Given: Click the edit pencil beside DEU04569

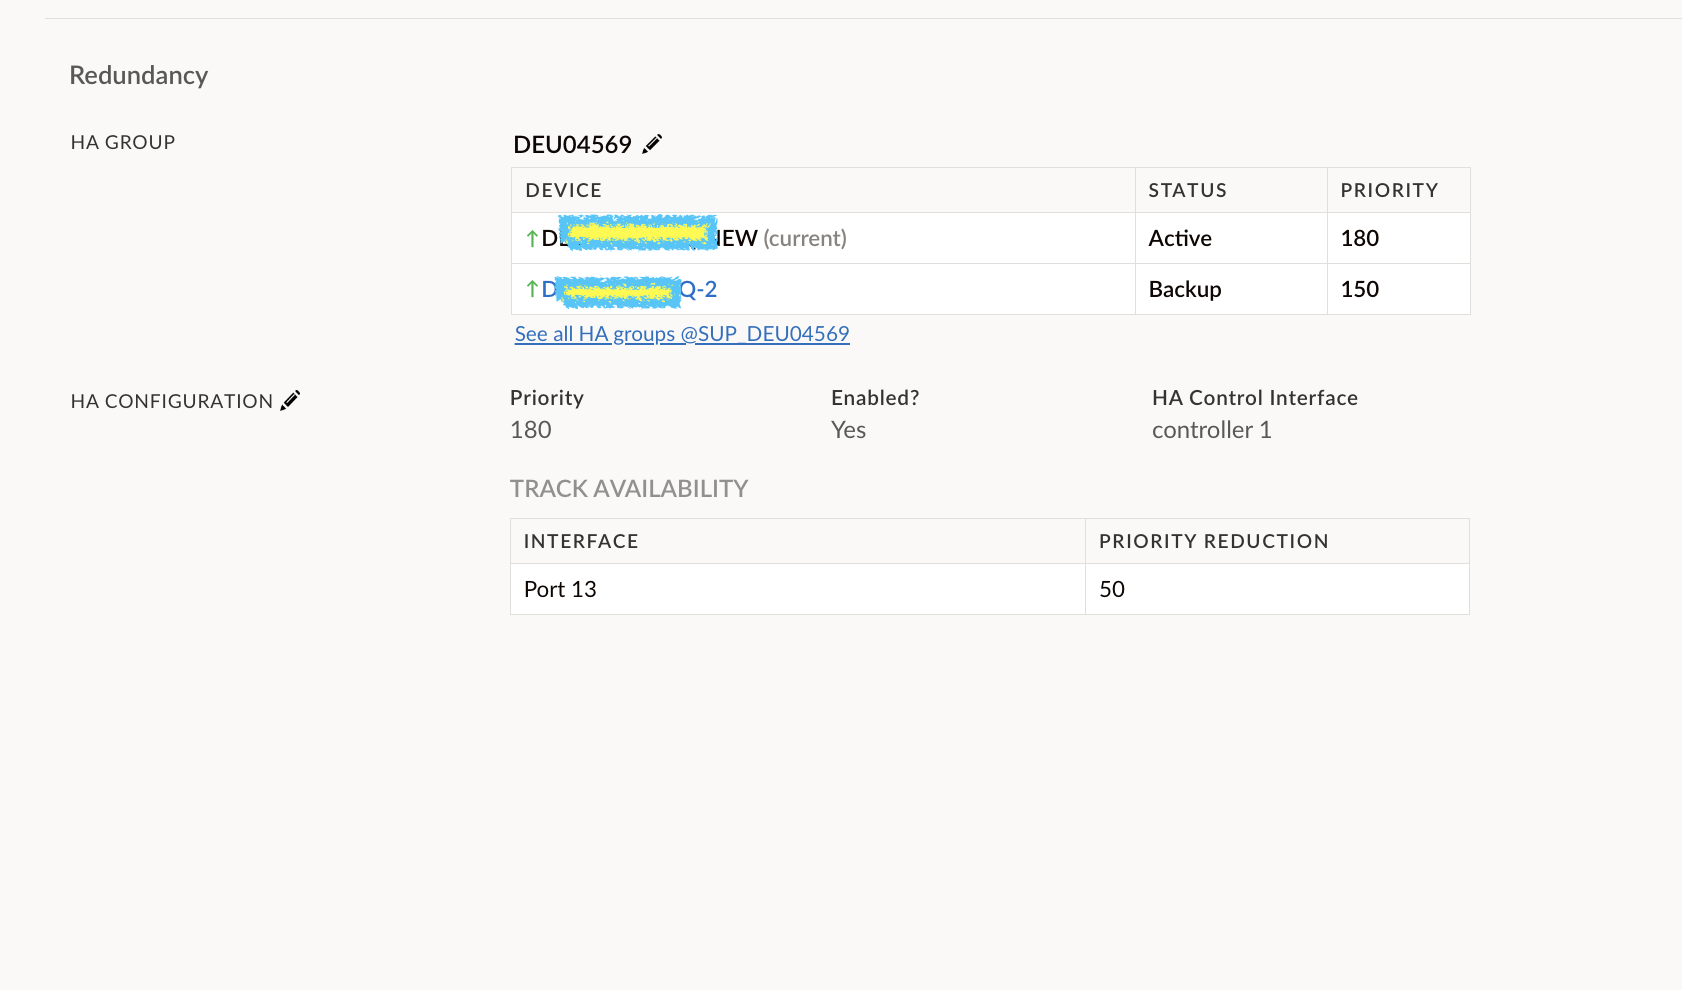Looking at the screenshot, I should [x=652, y=144].
